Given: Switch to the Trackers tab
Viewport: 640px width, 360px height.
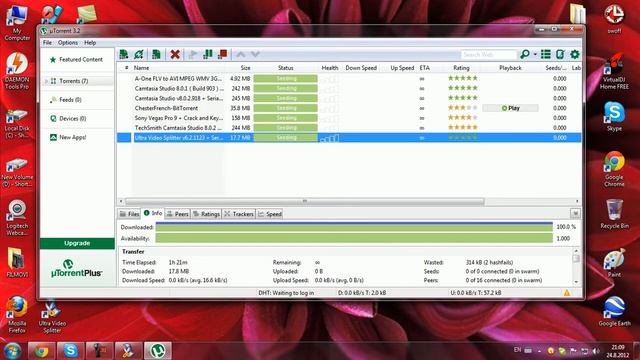Looking at the screenshot, I should click(239, 214).
